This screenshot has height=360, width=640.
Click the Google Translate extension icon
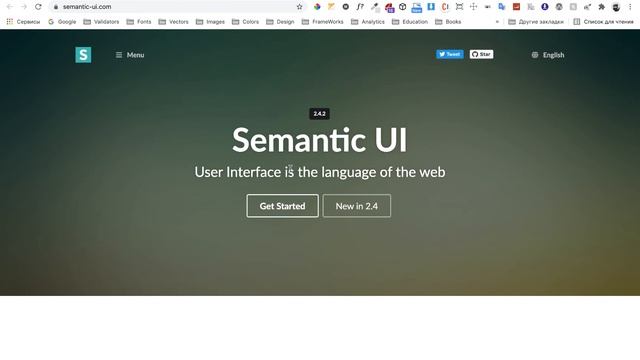tap(502, 7)
